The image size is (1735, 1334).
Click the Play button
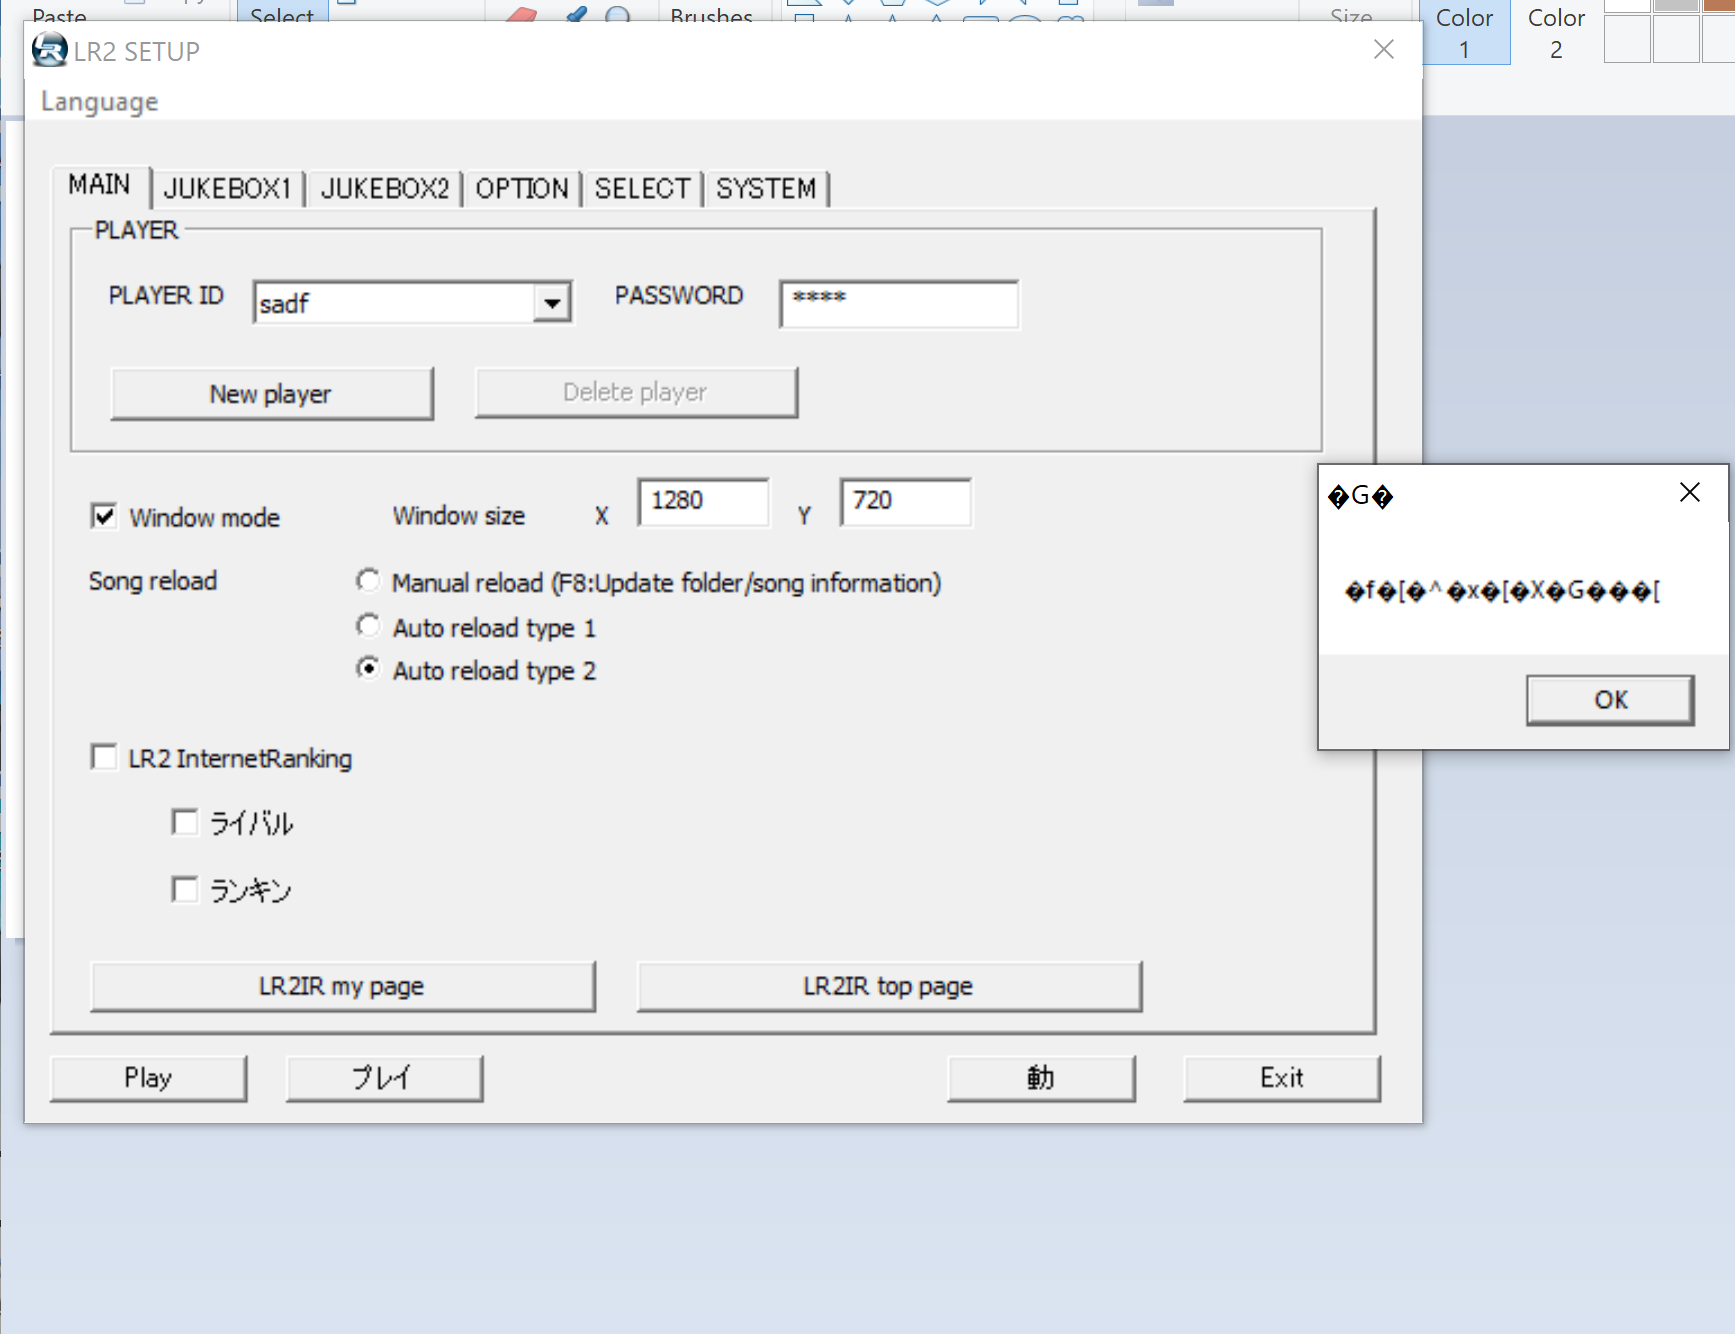pos(148,1078)
